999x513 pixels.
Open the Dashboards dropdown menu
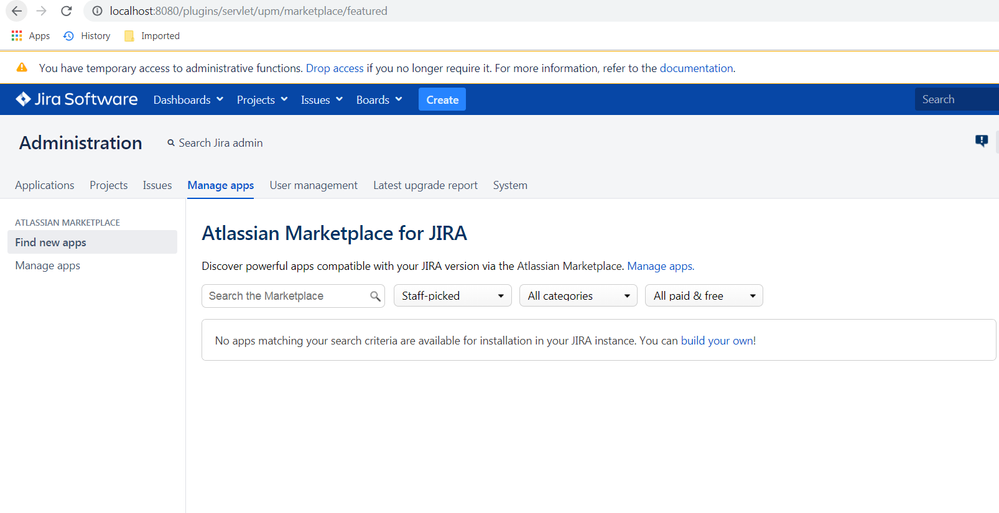[189, 99]
